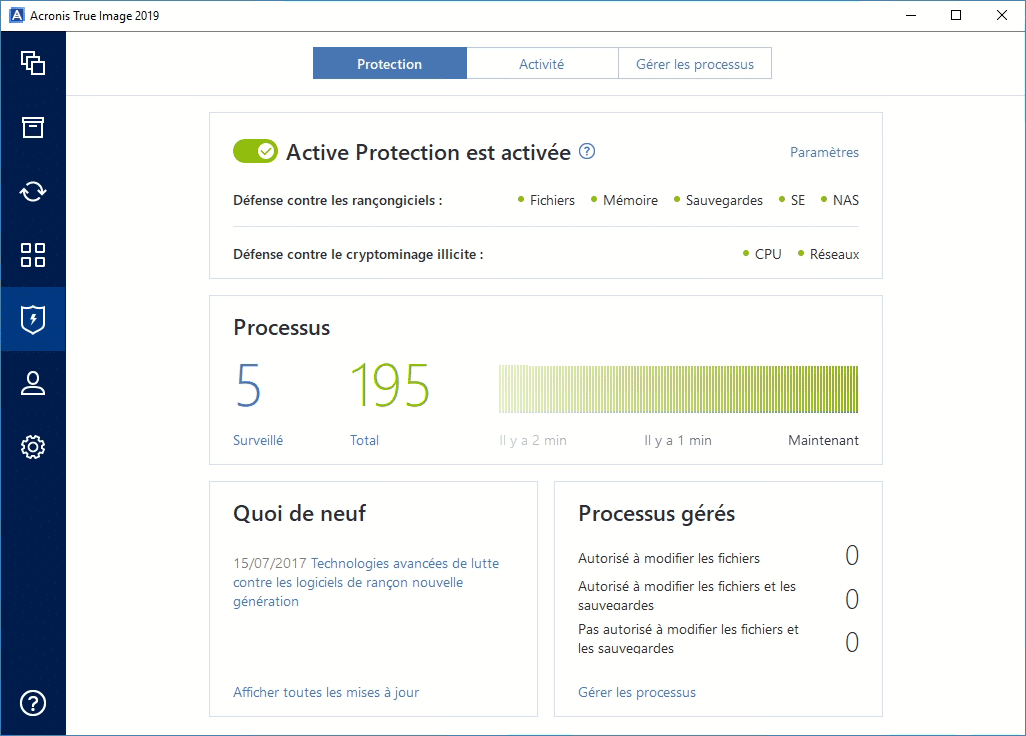This screenshot has width=1026, height=736.
Task: Toggle Active Protection off
Action: 255,152
